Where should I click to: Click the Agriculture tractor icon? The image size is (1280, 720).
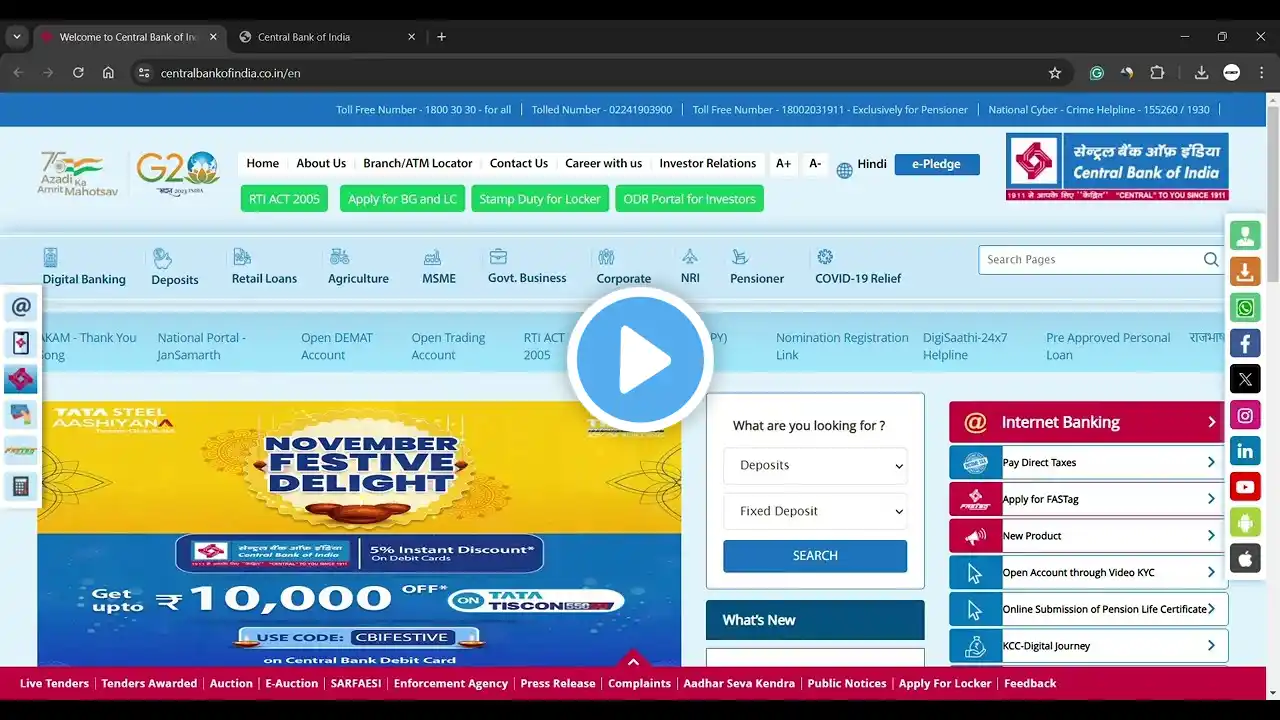339,257
